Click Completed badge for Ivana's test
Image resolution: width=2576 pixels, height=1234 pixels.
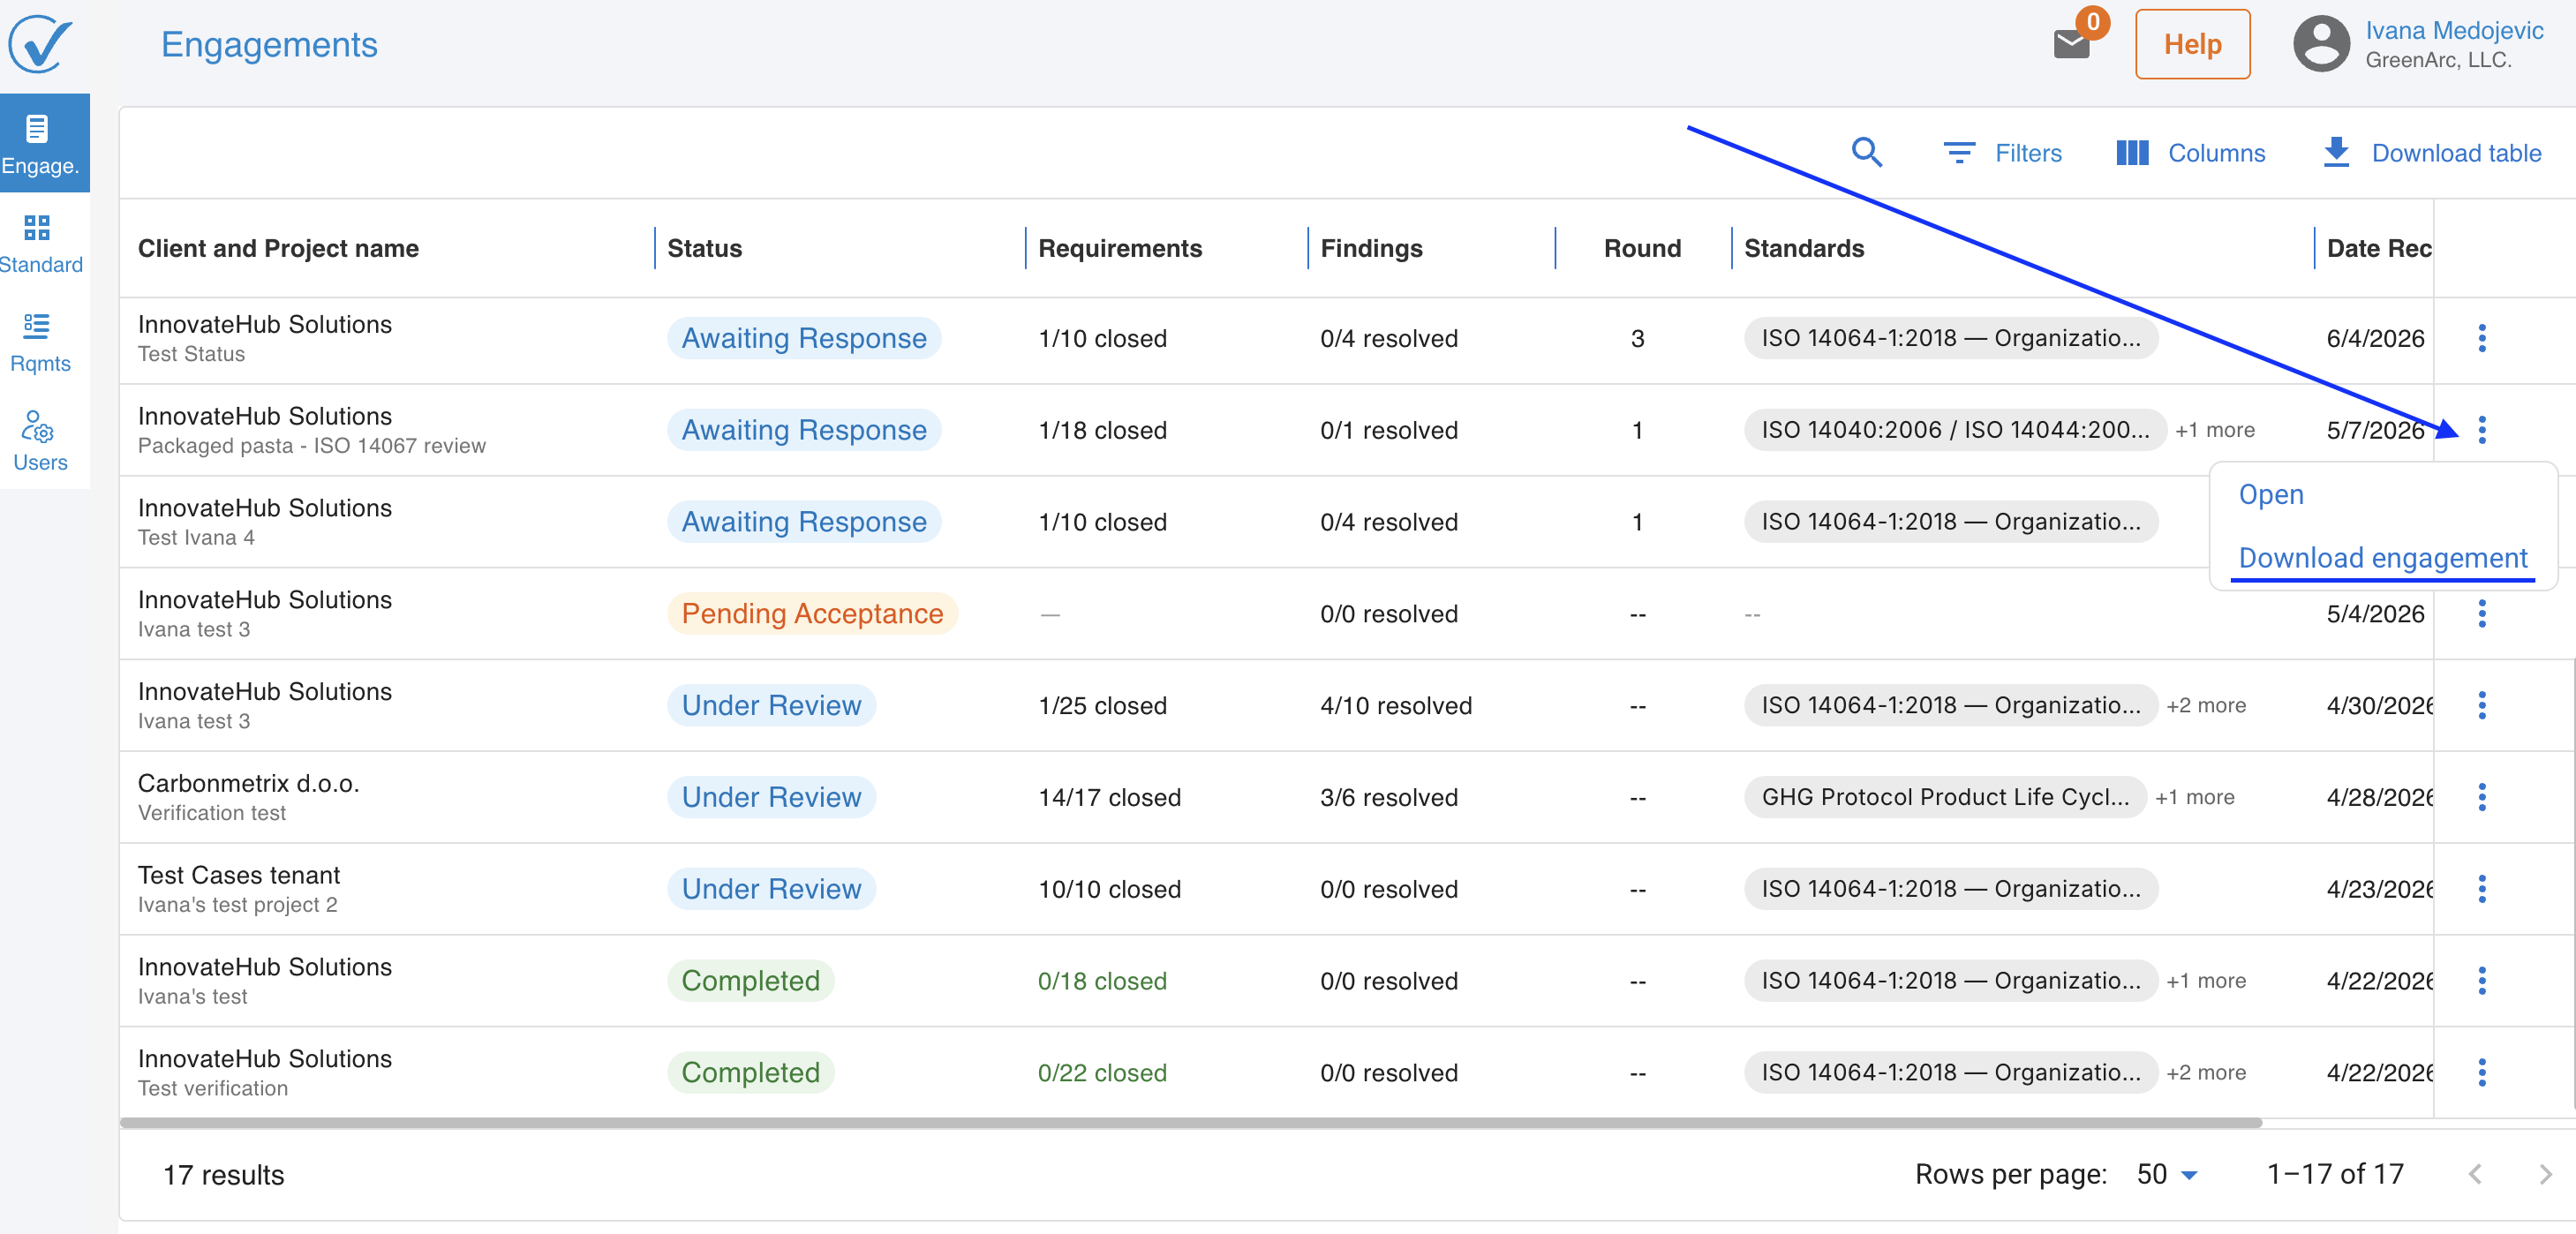click(750, 981)
